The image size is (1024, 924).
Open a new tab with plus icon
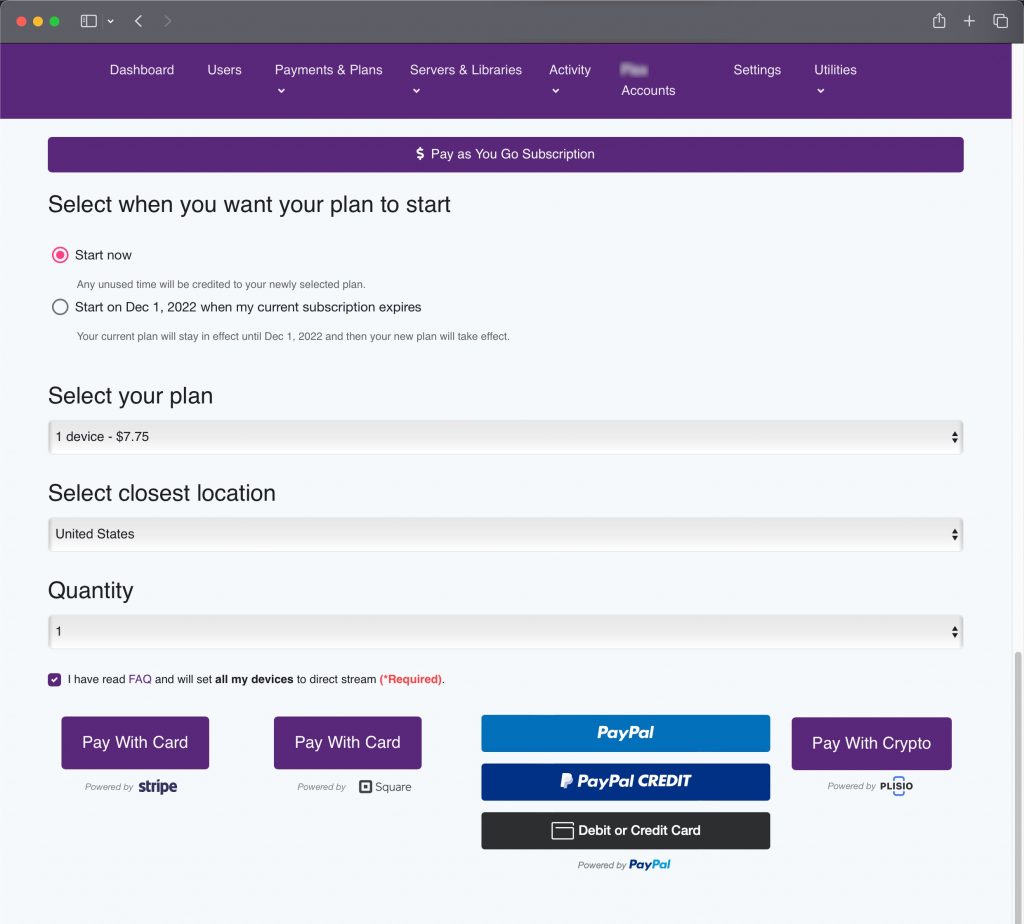[969, 21]
